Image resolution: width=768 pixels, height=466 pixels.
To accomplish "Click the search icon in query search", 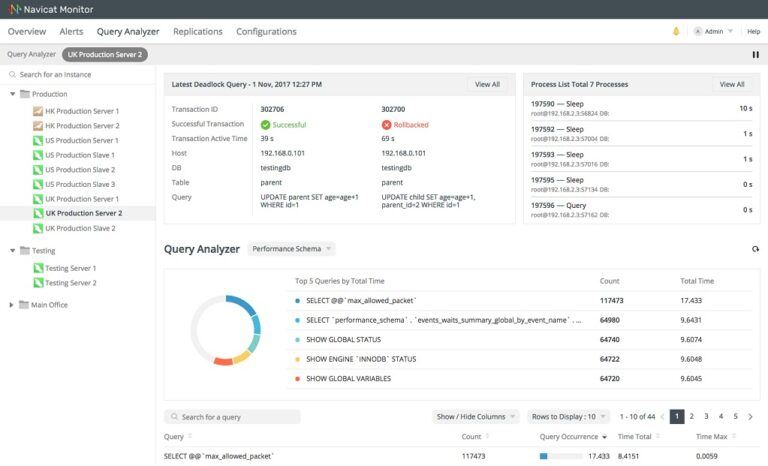I will [174, 417].
